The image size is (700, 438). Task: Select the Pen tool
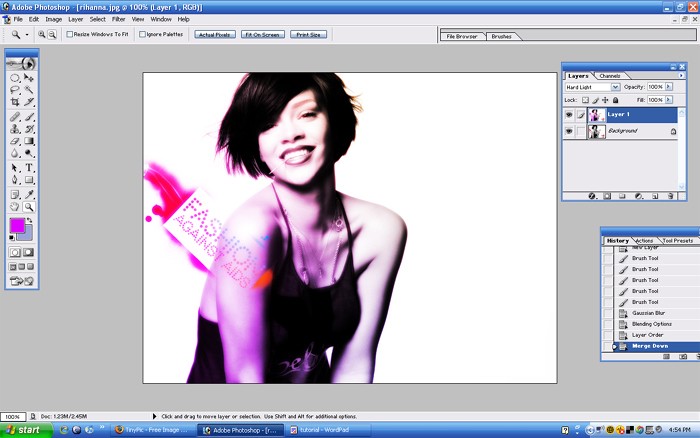[15, 180]
